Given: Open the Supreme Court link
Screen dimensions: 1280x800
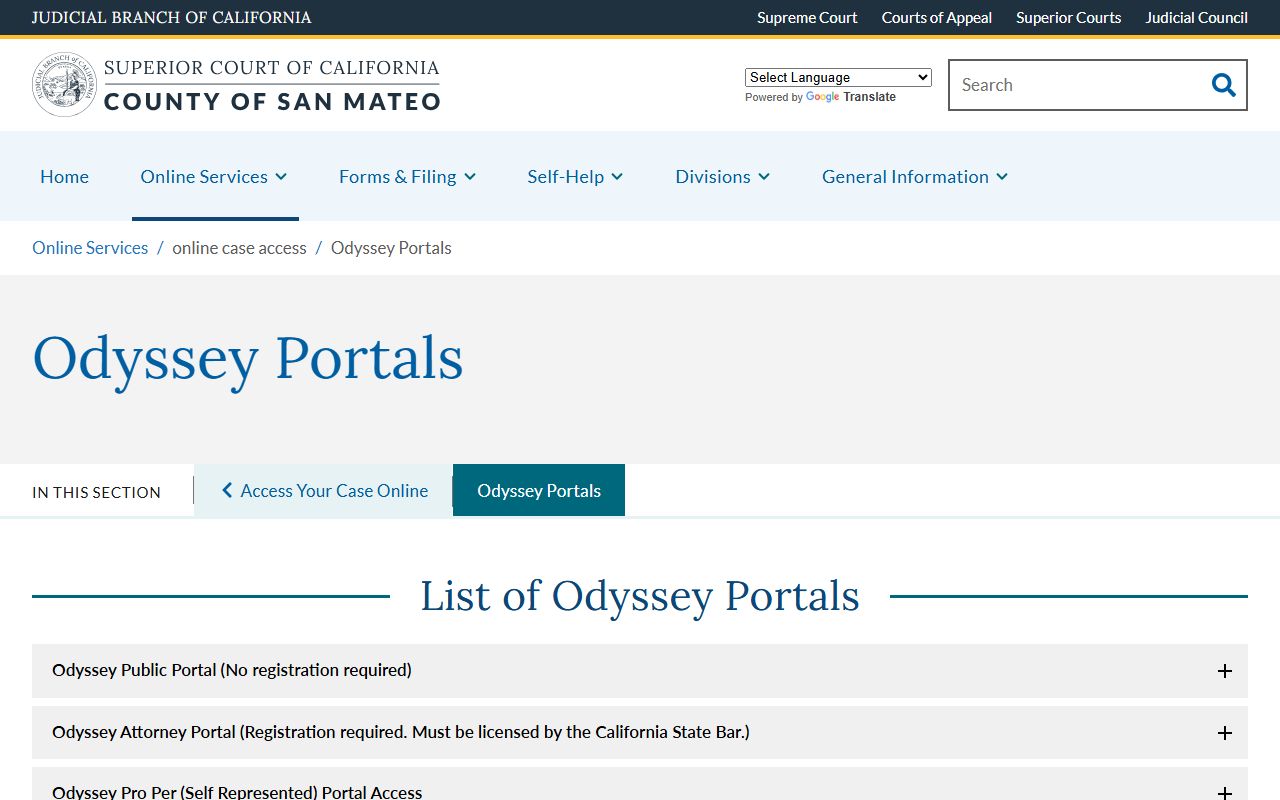Looking at the screenshot, I should 807,18.
